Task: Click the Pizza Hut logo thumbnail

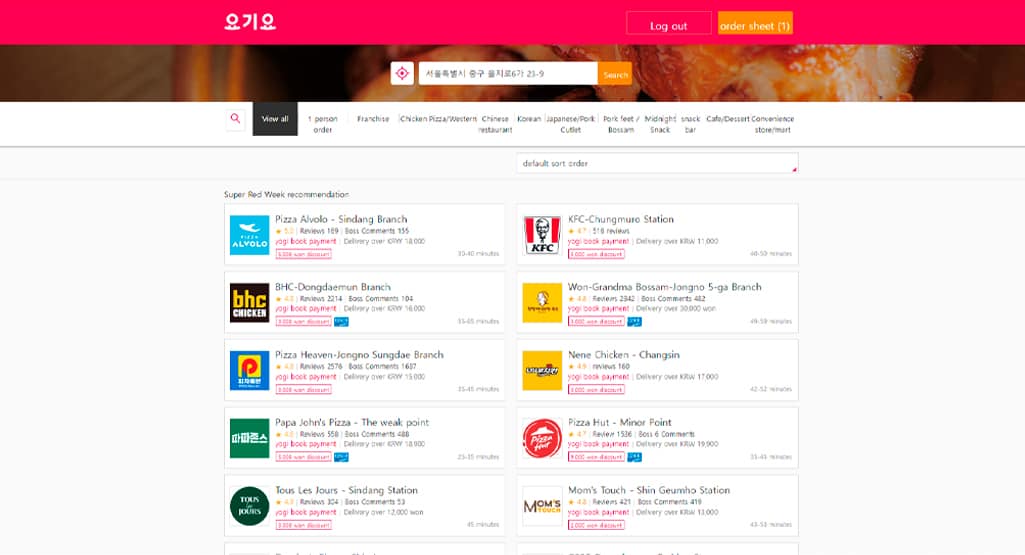Action: [x=542, y=438]
